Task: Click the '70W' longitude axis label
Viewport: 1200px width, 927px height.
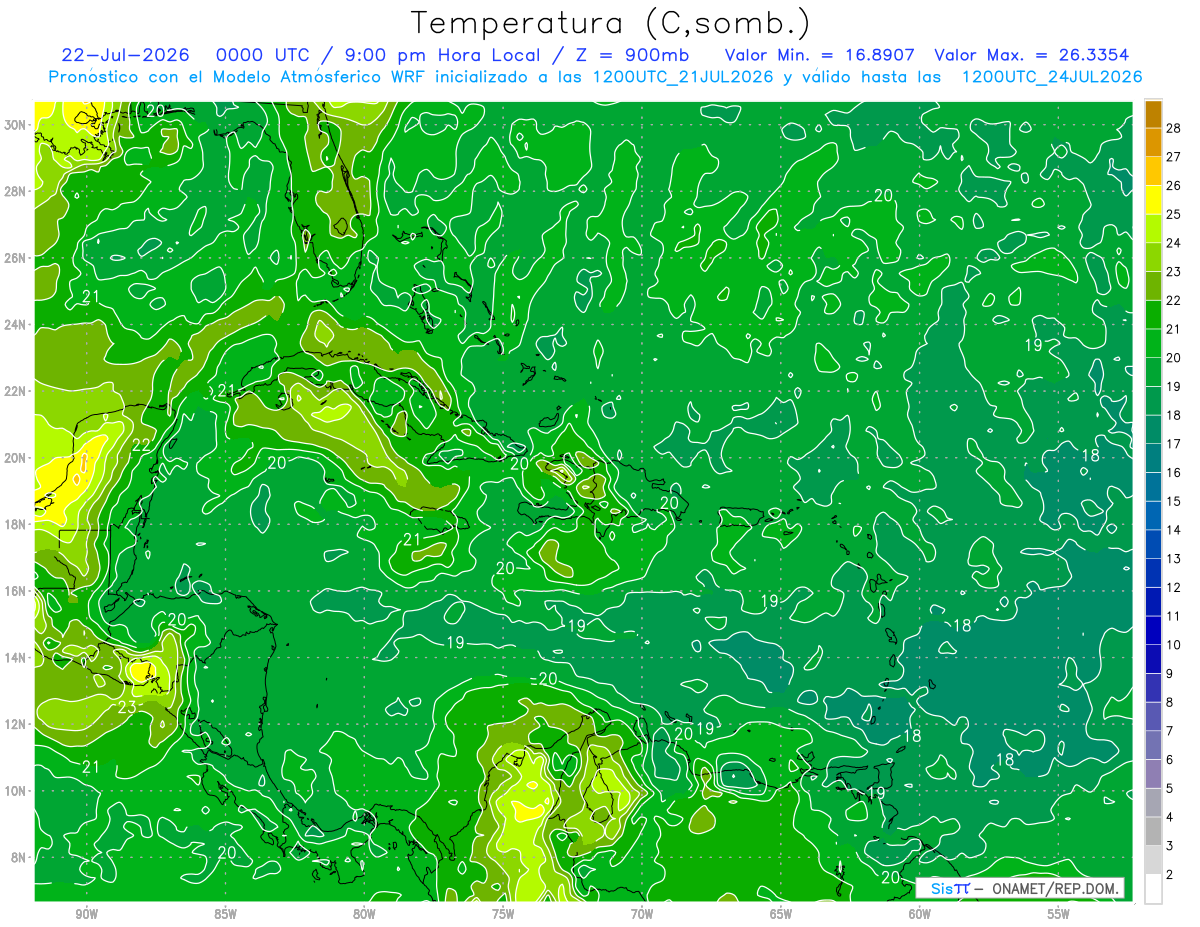Action: (642, 914)
